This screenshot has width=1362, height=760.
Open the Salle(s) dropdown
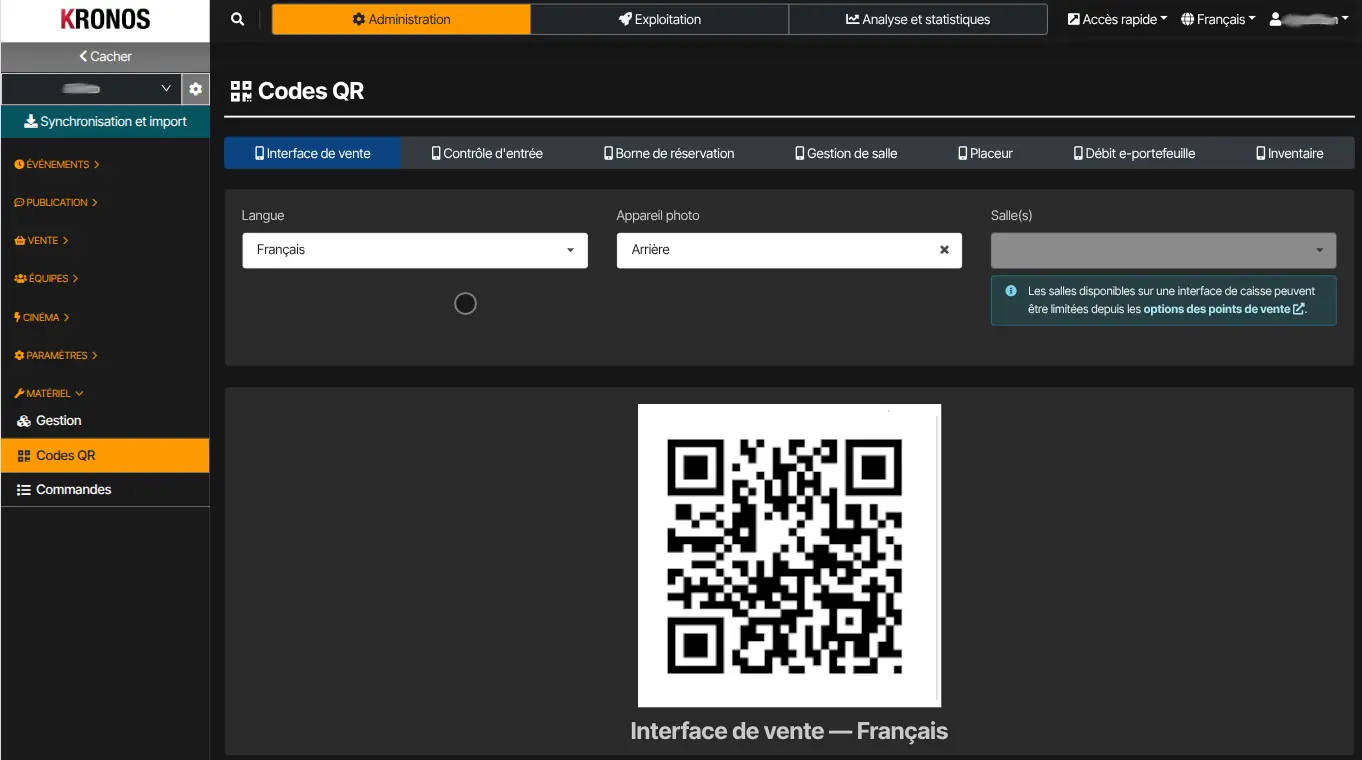(1163, 250)
